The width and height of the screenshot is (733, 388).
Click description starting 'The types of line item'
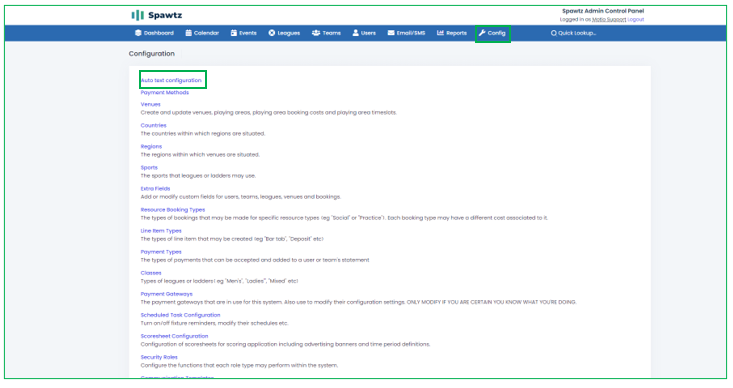[x=232, y=239]
